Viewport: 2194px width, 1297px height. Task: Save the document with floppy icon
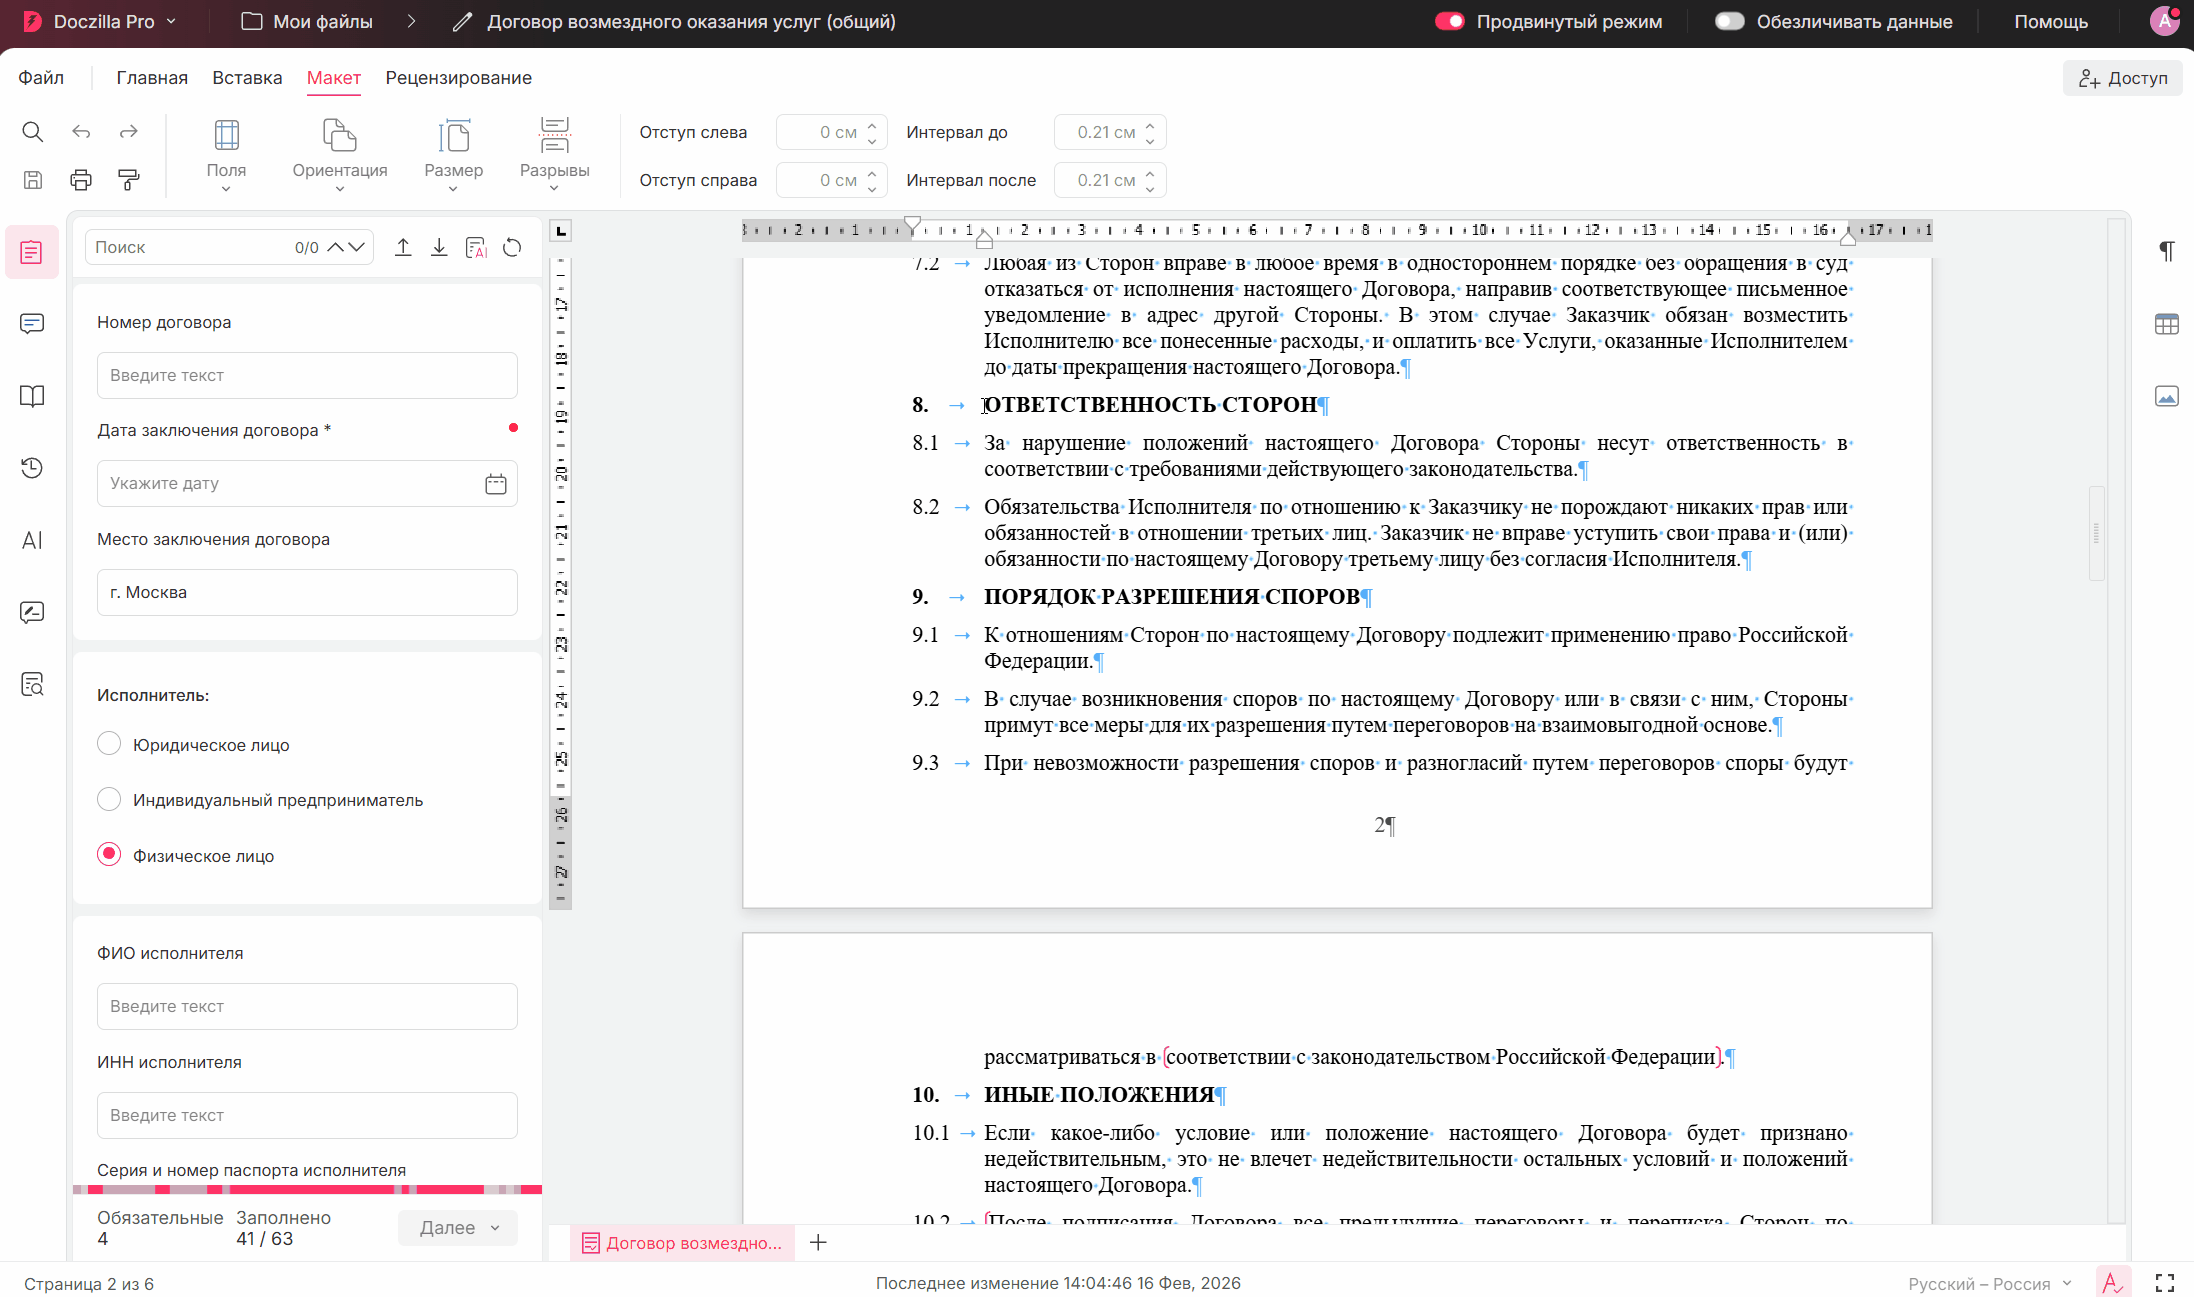tap(32, 180)
